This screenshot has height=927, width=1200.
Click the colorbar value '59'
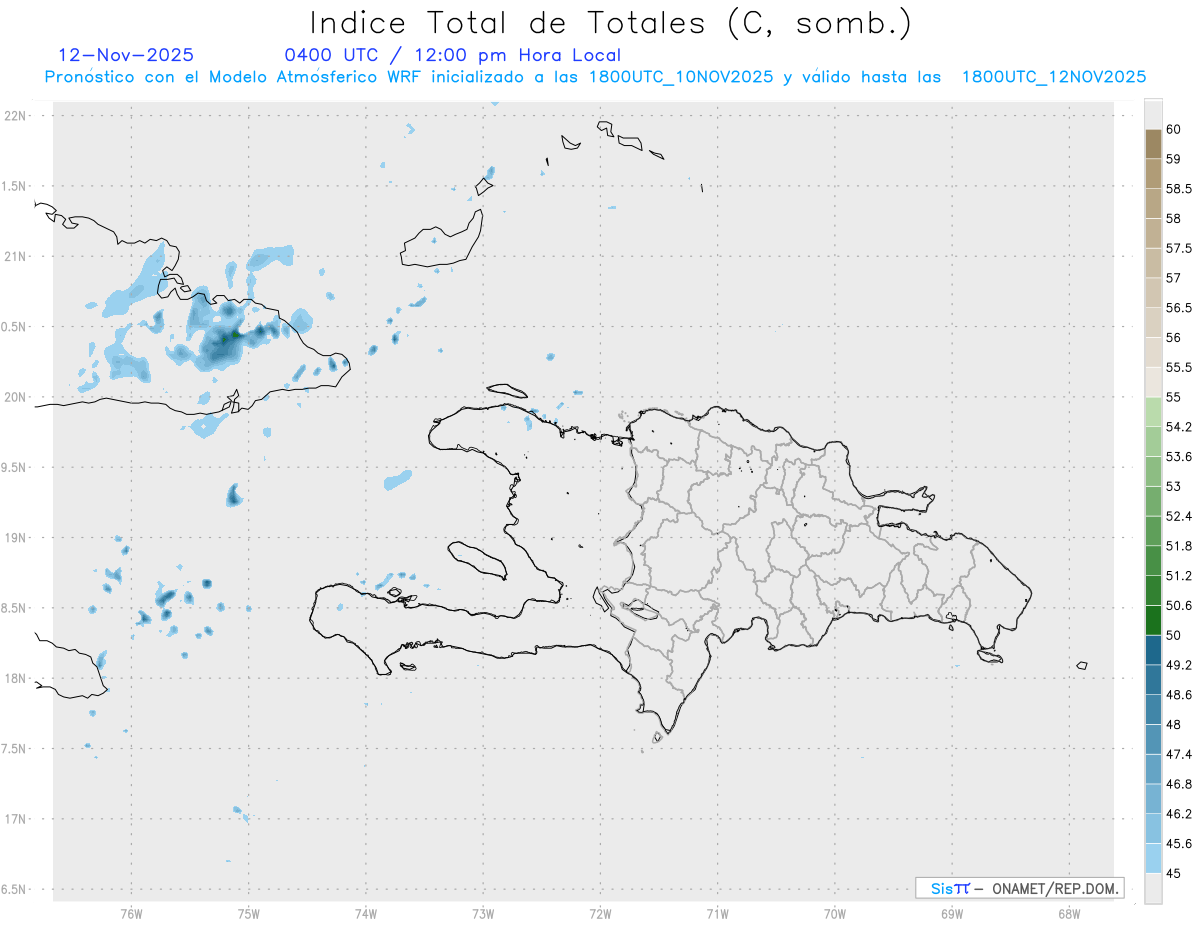click(1173, 159)
